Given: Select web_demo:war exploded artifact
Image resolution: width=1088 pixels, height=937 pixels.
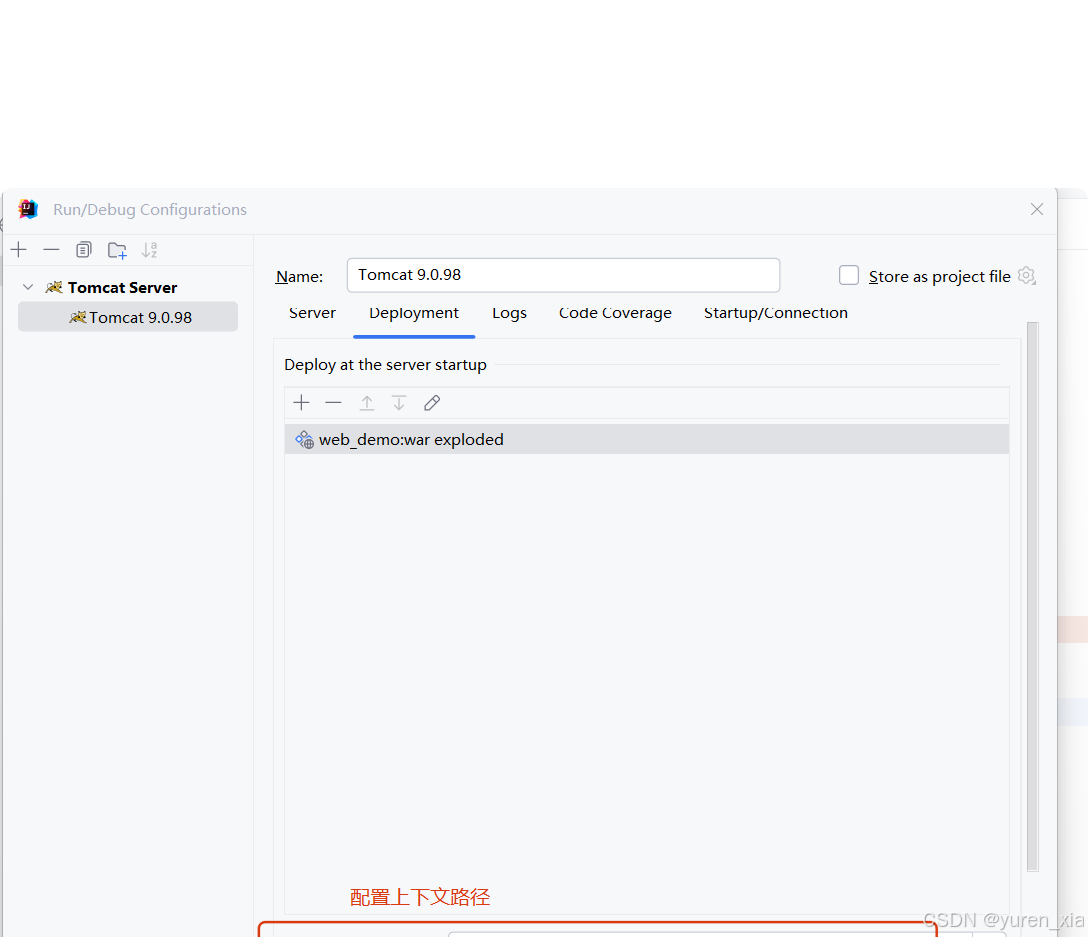Looking at the screenshot, I should (647, 439).
